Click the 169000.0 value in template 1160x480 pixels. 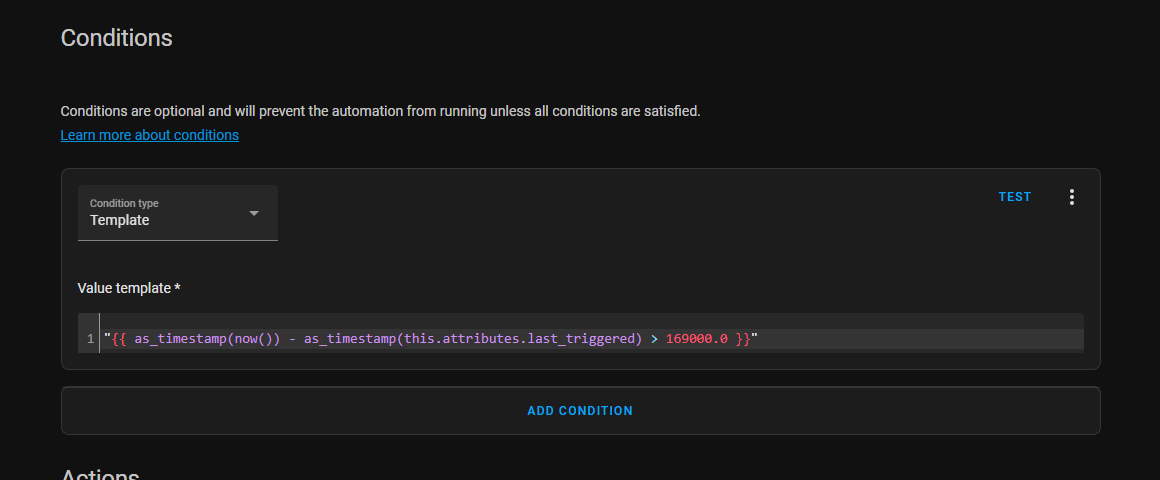pos(697,339)
